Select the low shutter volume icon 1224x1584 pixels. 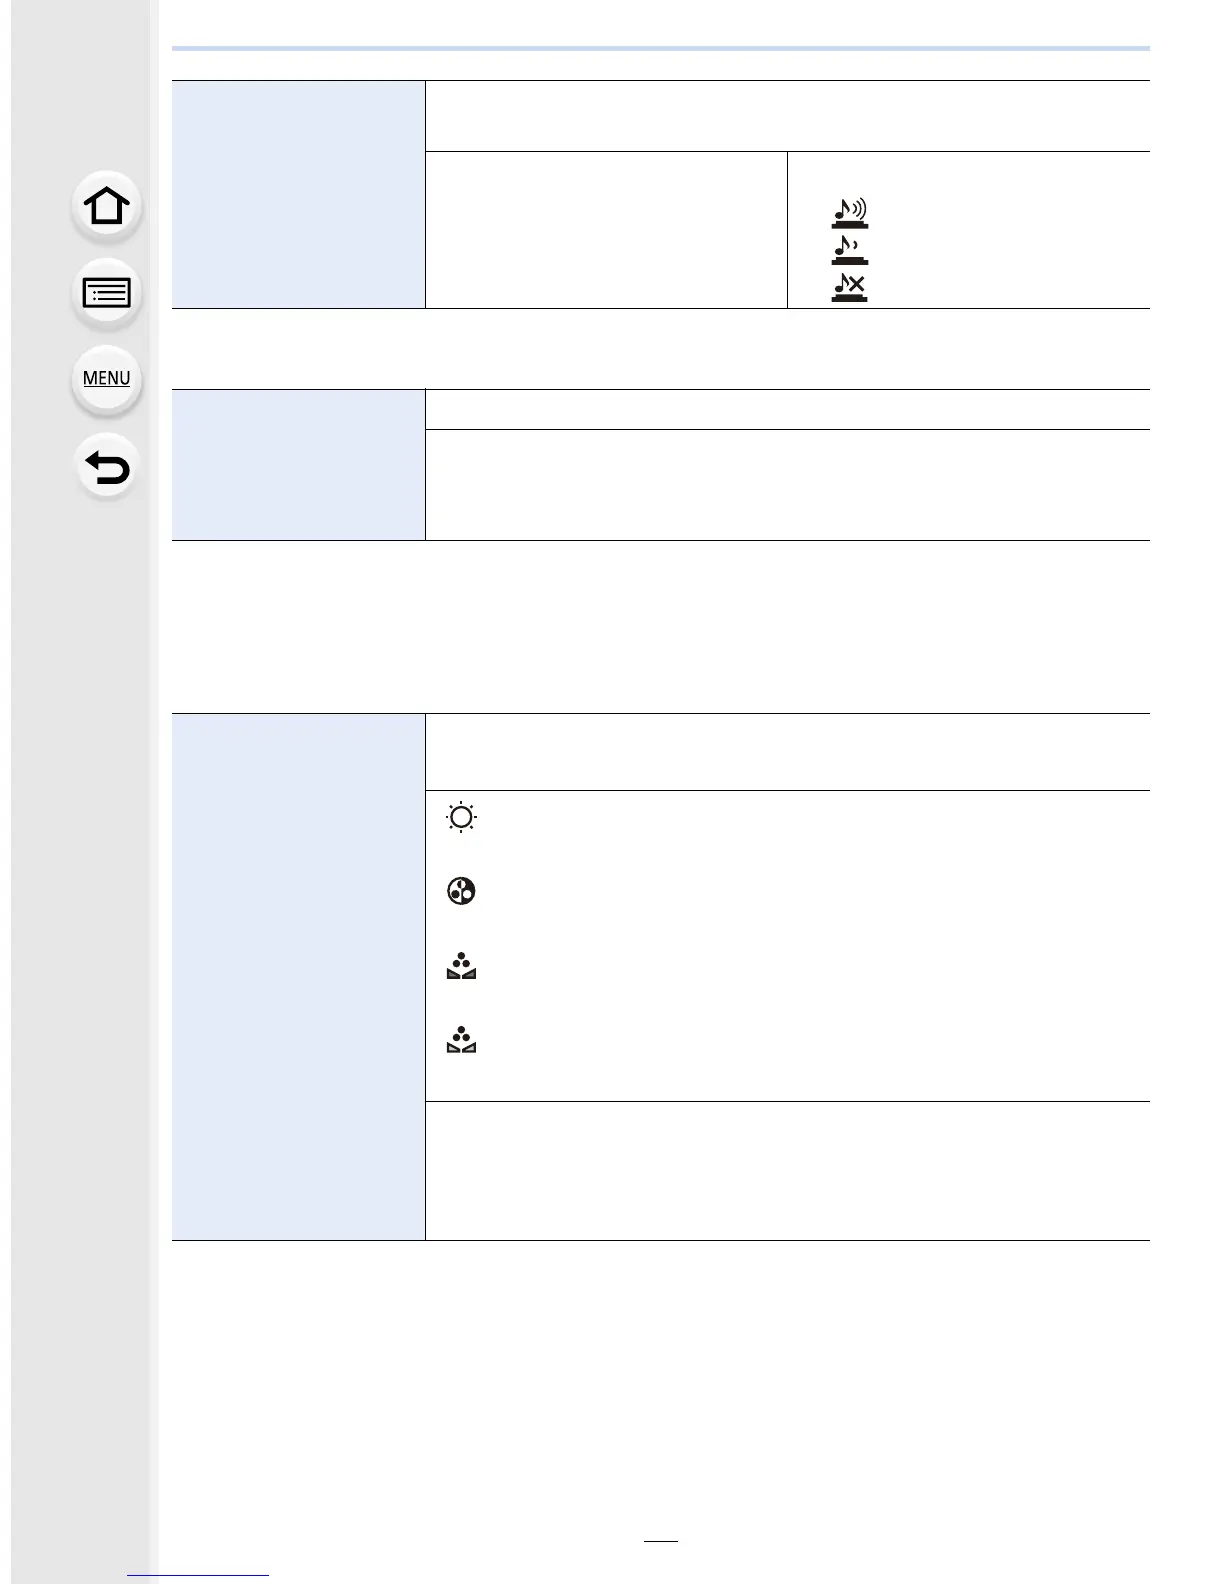[x=849, y=250]
